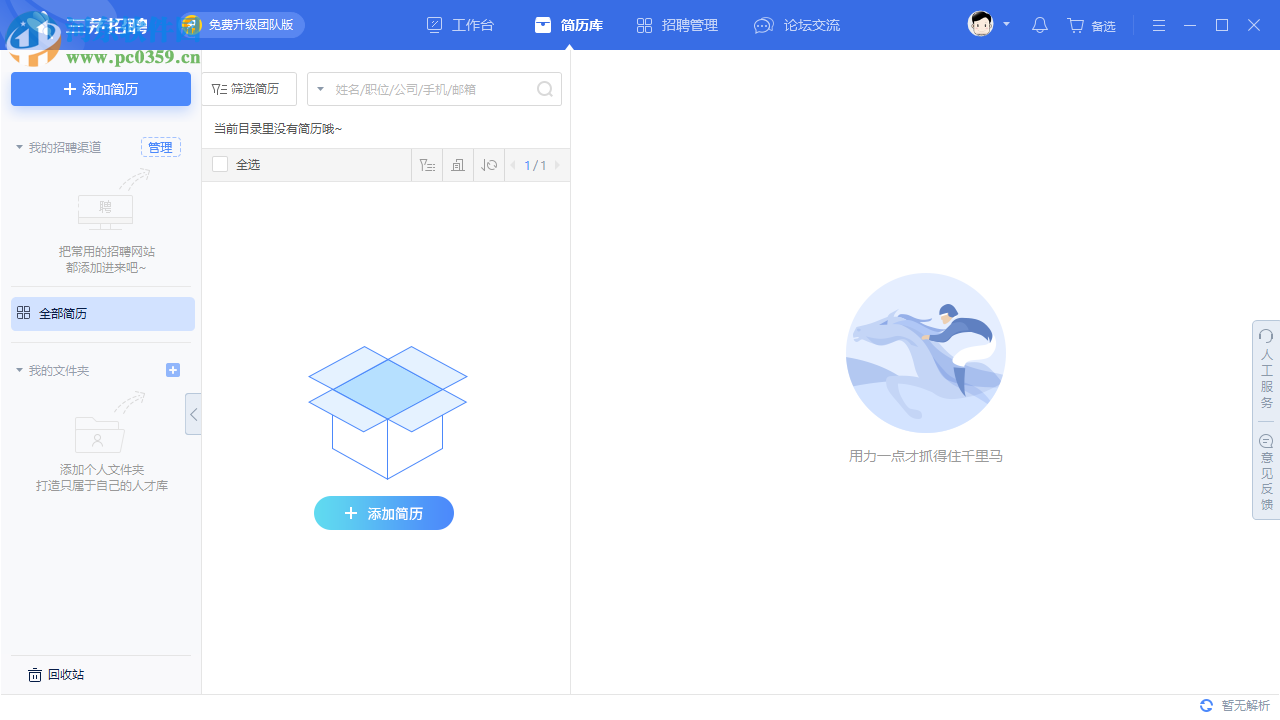The height and width of the screenshot is (720, 1280).
Task: Open the notification bell
Action: click(1039, 25)
